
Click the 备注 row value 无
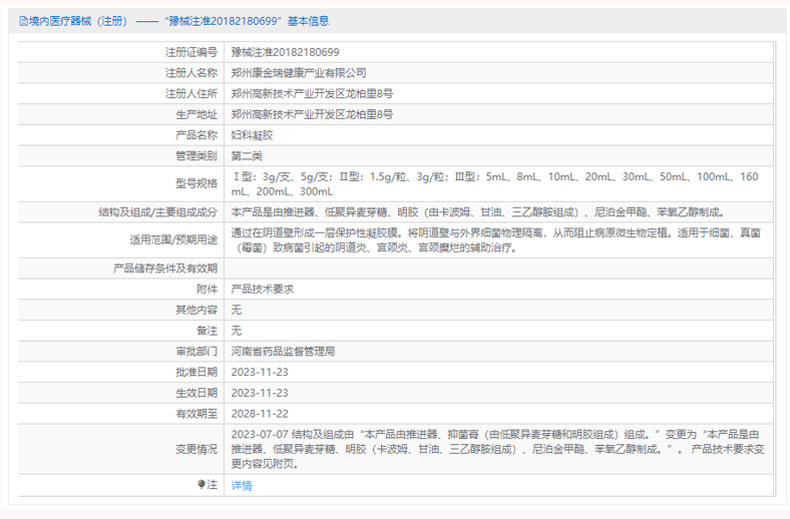(237, 331)
